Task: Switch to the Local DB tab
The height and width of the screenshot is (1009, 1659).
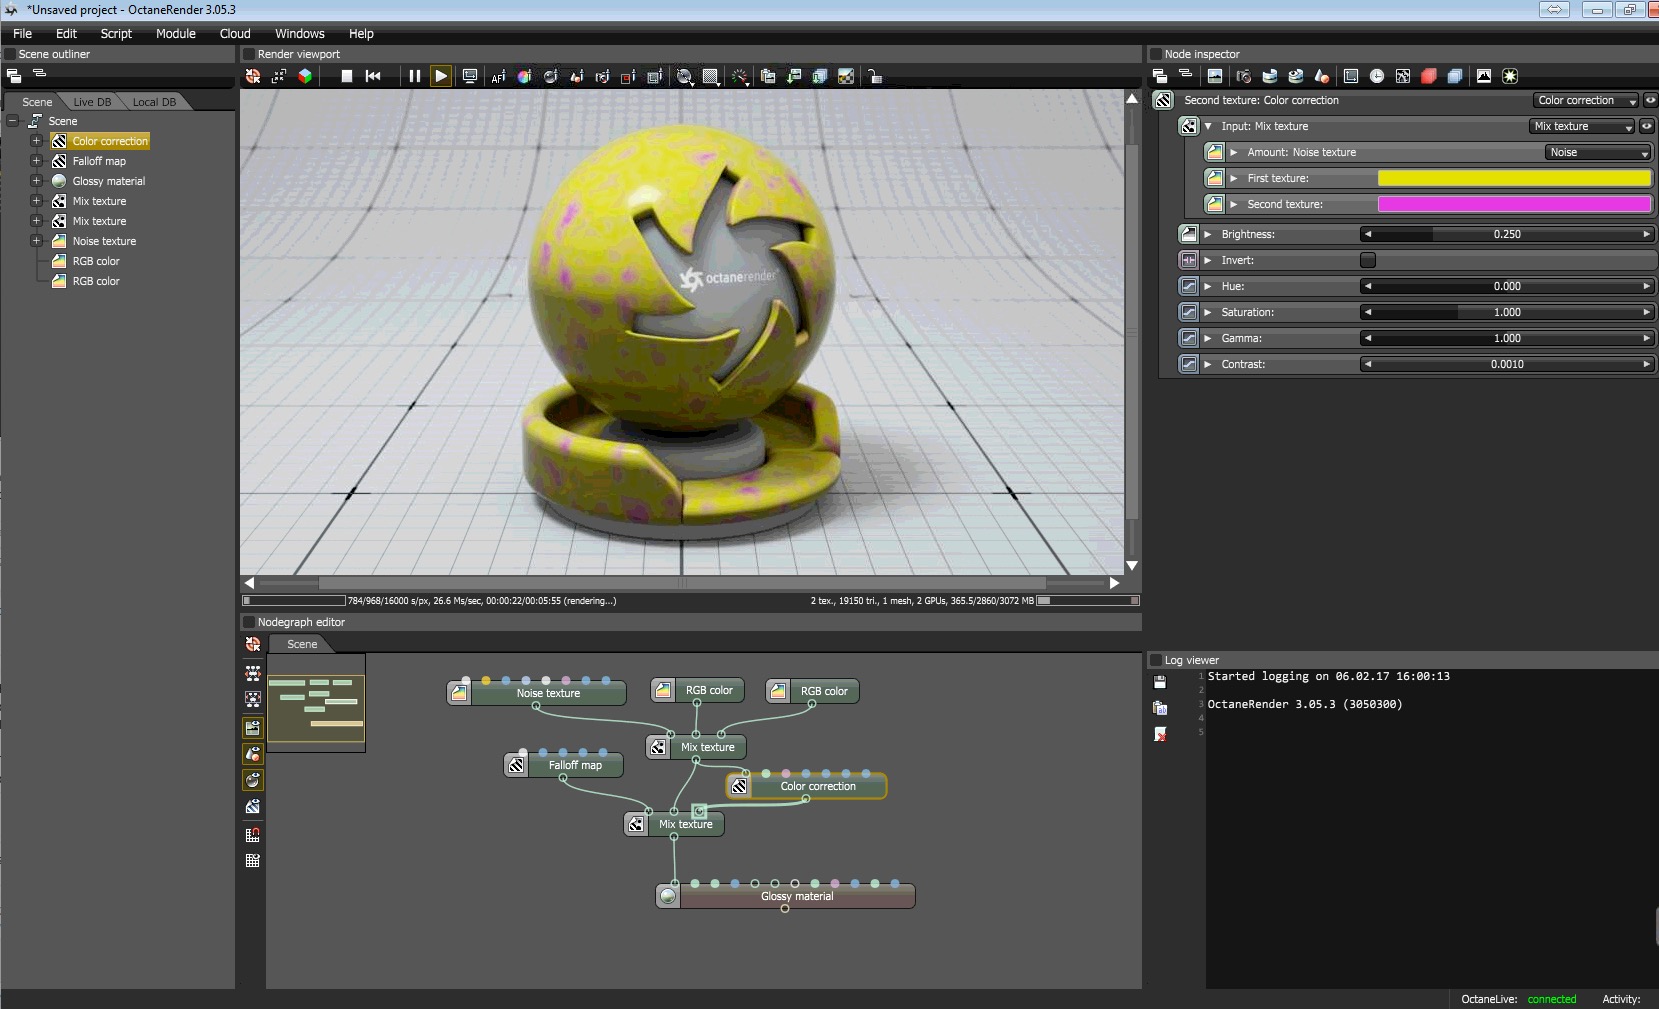Action: pyautogui.click(x=154, y=102)
